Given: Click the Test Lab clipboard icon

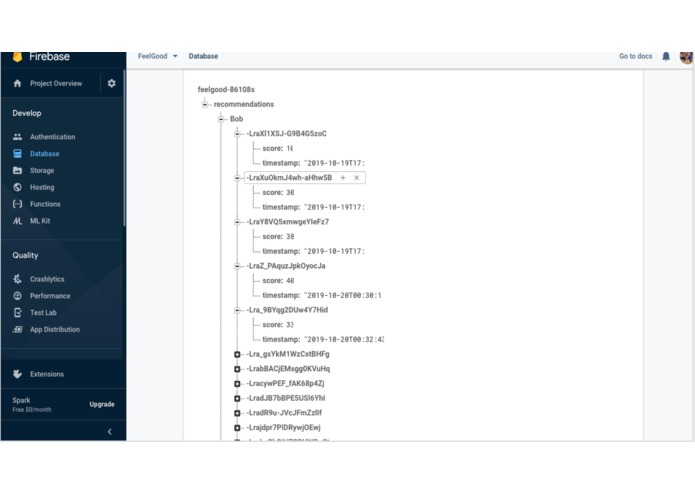Looking at the screenshot, I should 17,313.
